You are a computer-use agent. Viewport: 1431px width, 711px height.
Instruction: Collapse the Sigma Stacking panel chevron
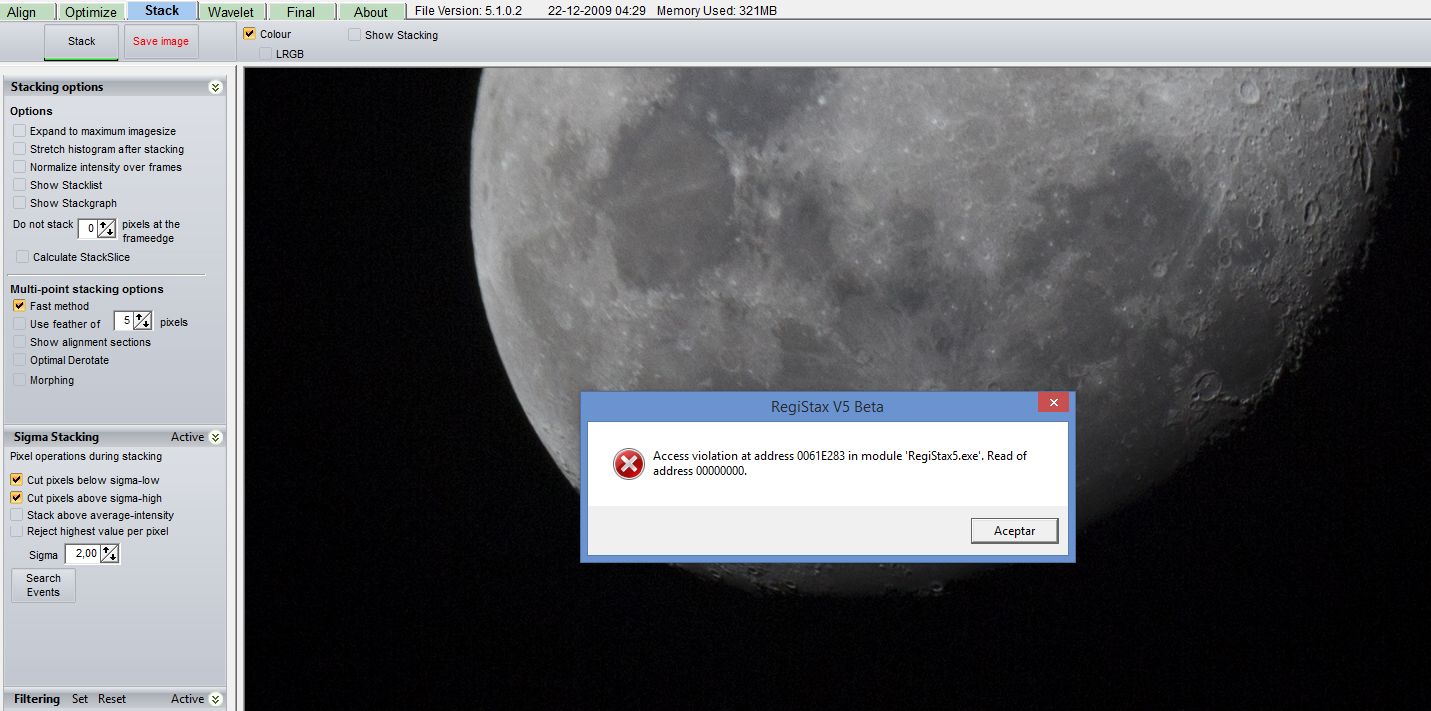click(215, 437)
